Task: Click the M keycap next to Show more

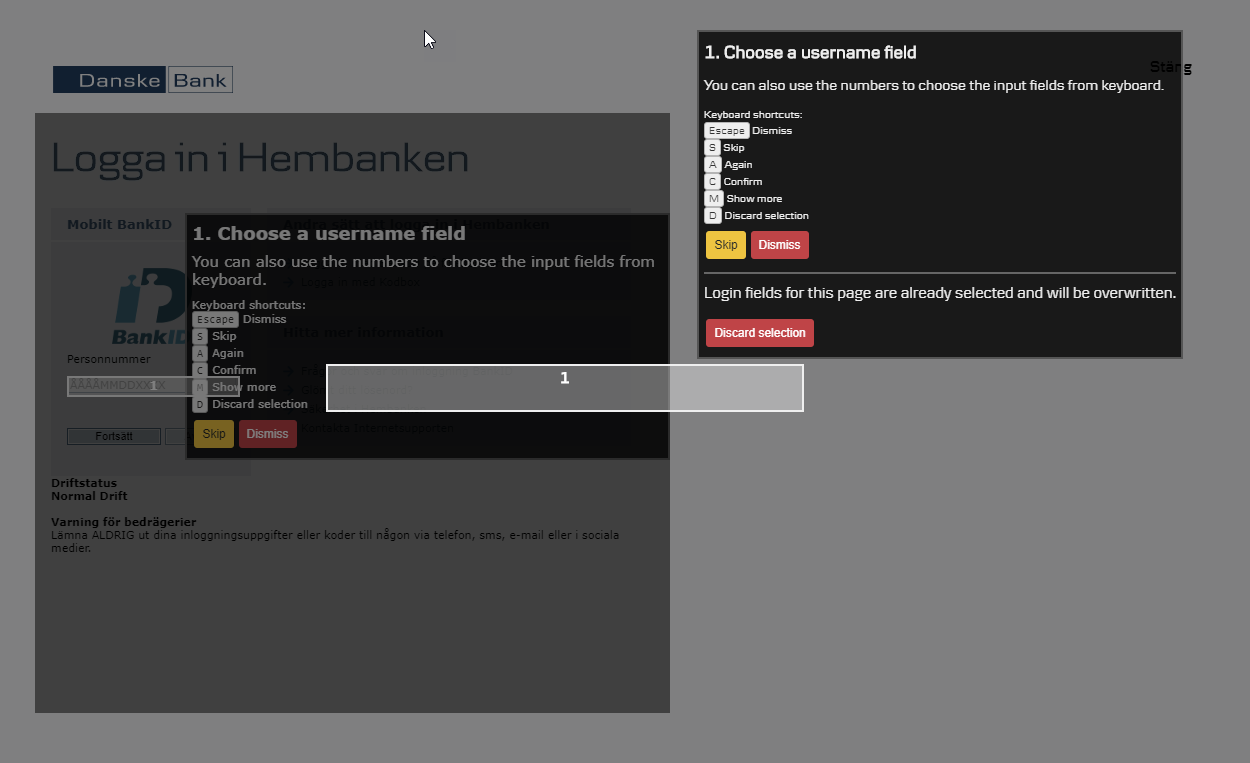Action: click(x=713, y=198)
